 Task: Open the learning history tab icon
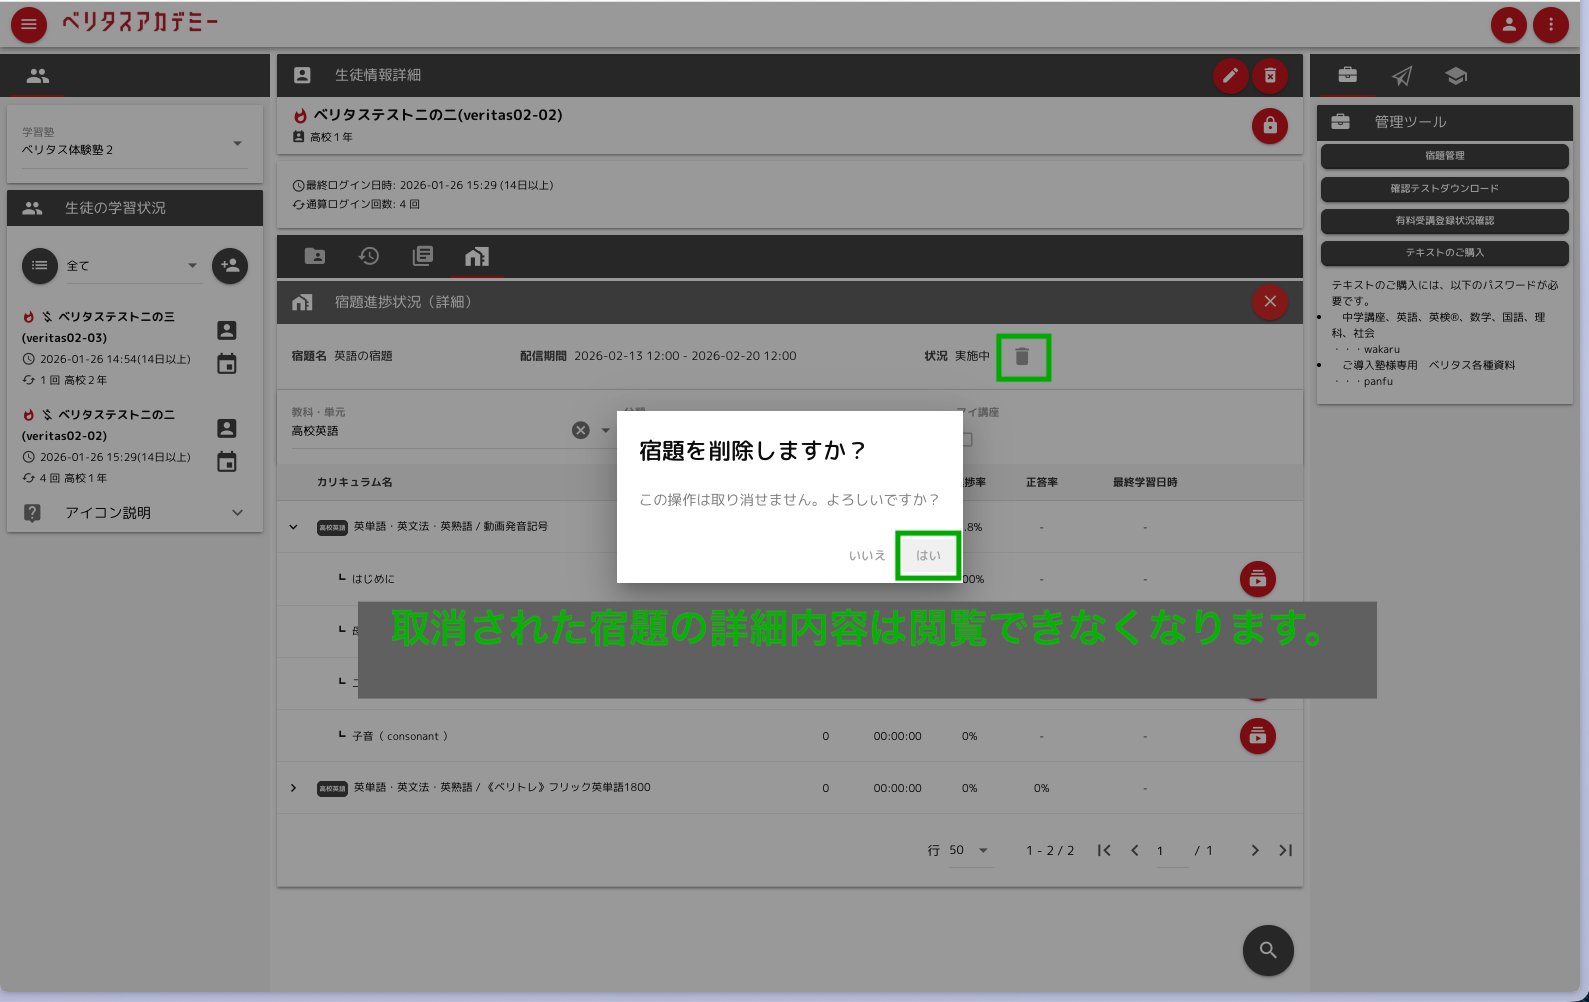(x=369, y=256)
